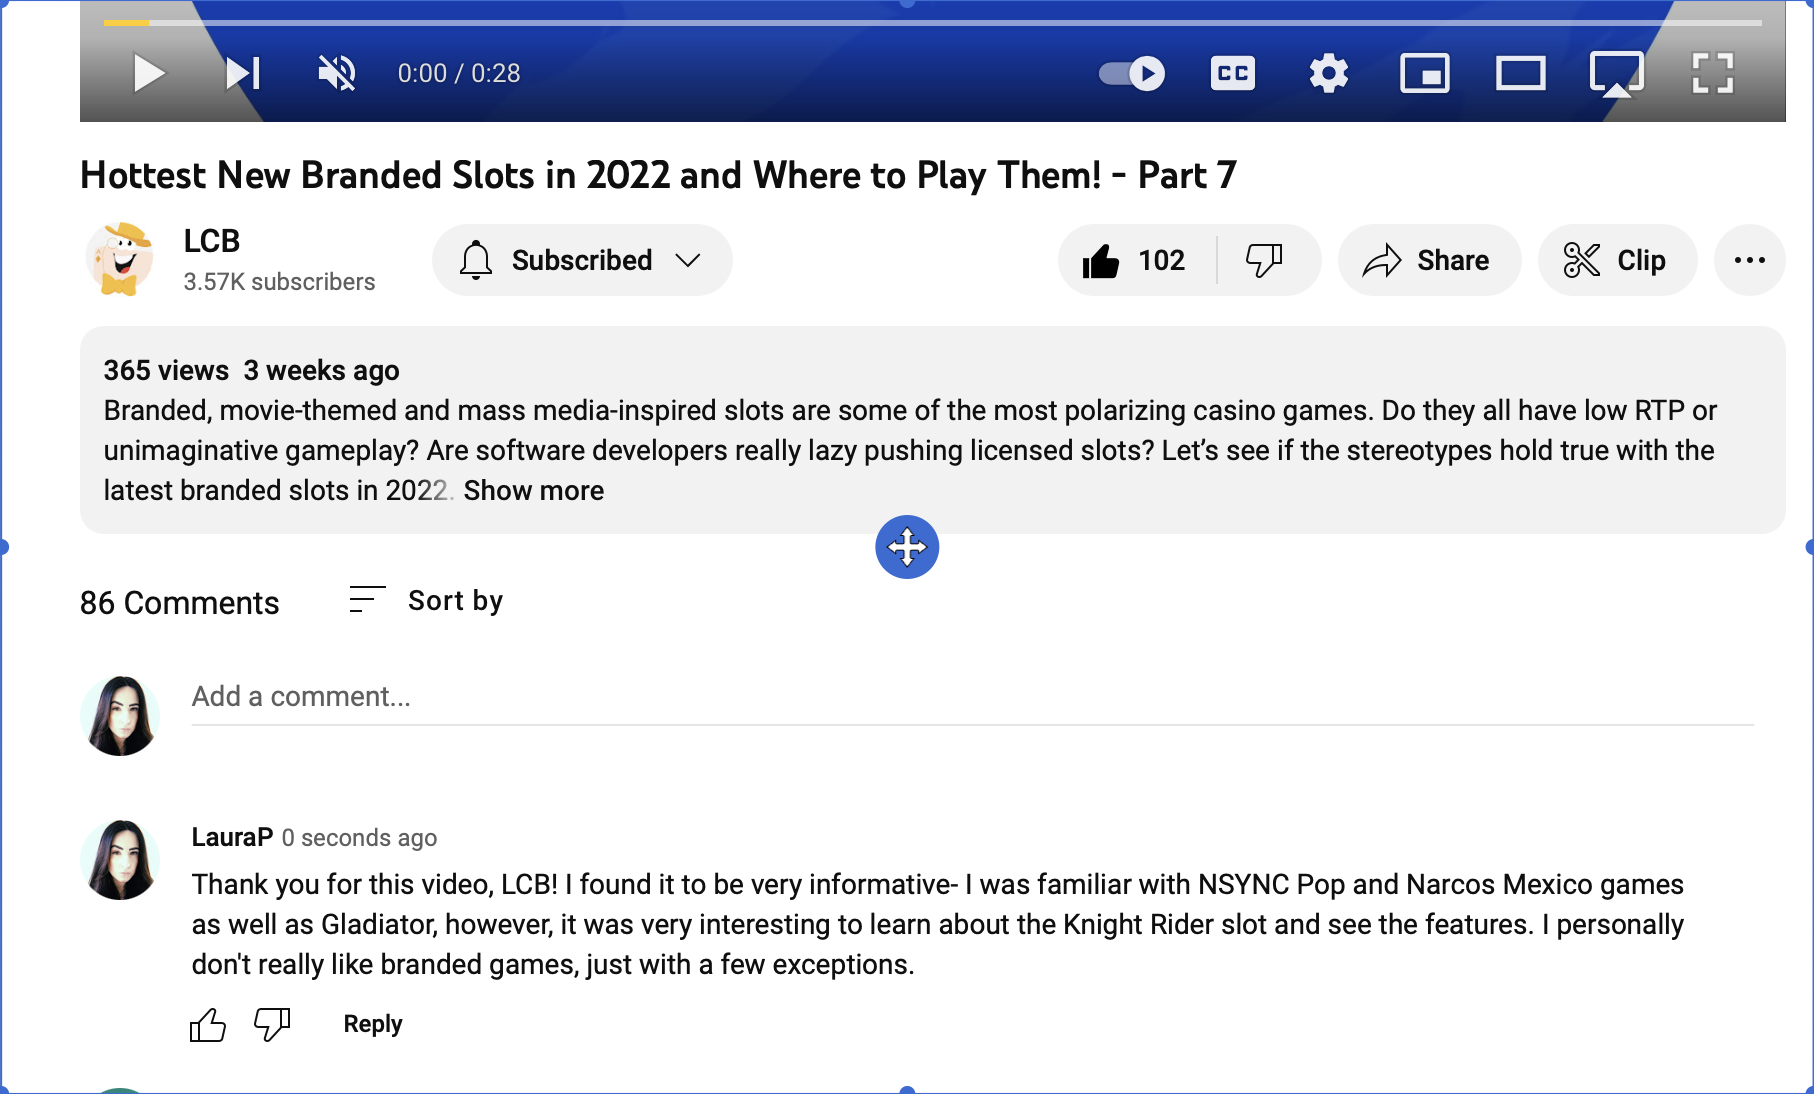Open more actions three-dot menu
Screen dimensions: 1814x1094
pos(1750,260)
